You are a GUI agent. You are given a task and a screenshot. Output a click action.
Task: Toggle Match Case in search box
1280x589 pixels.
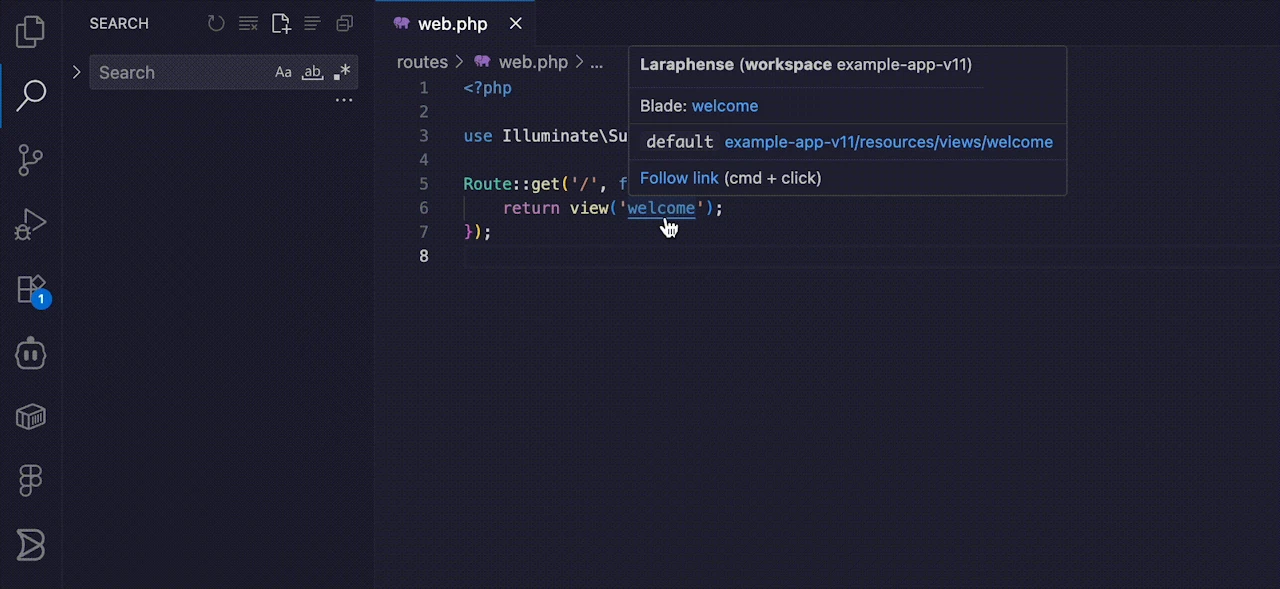284,72
